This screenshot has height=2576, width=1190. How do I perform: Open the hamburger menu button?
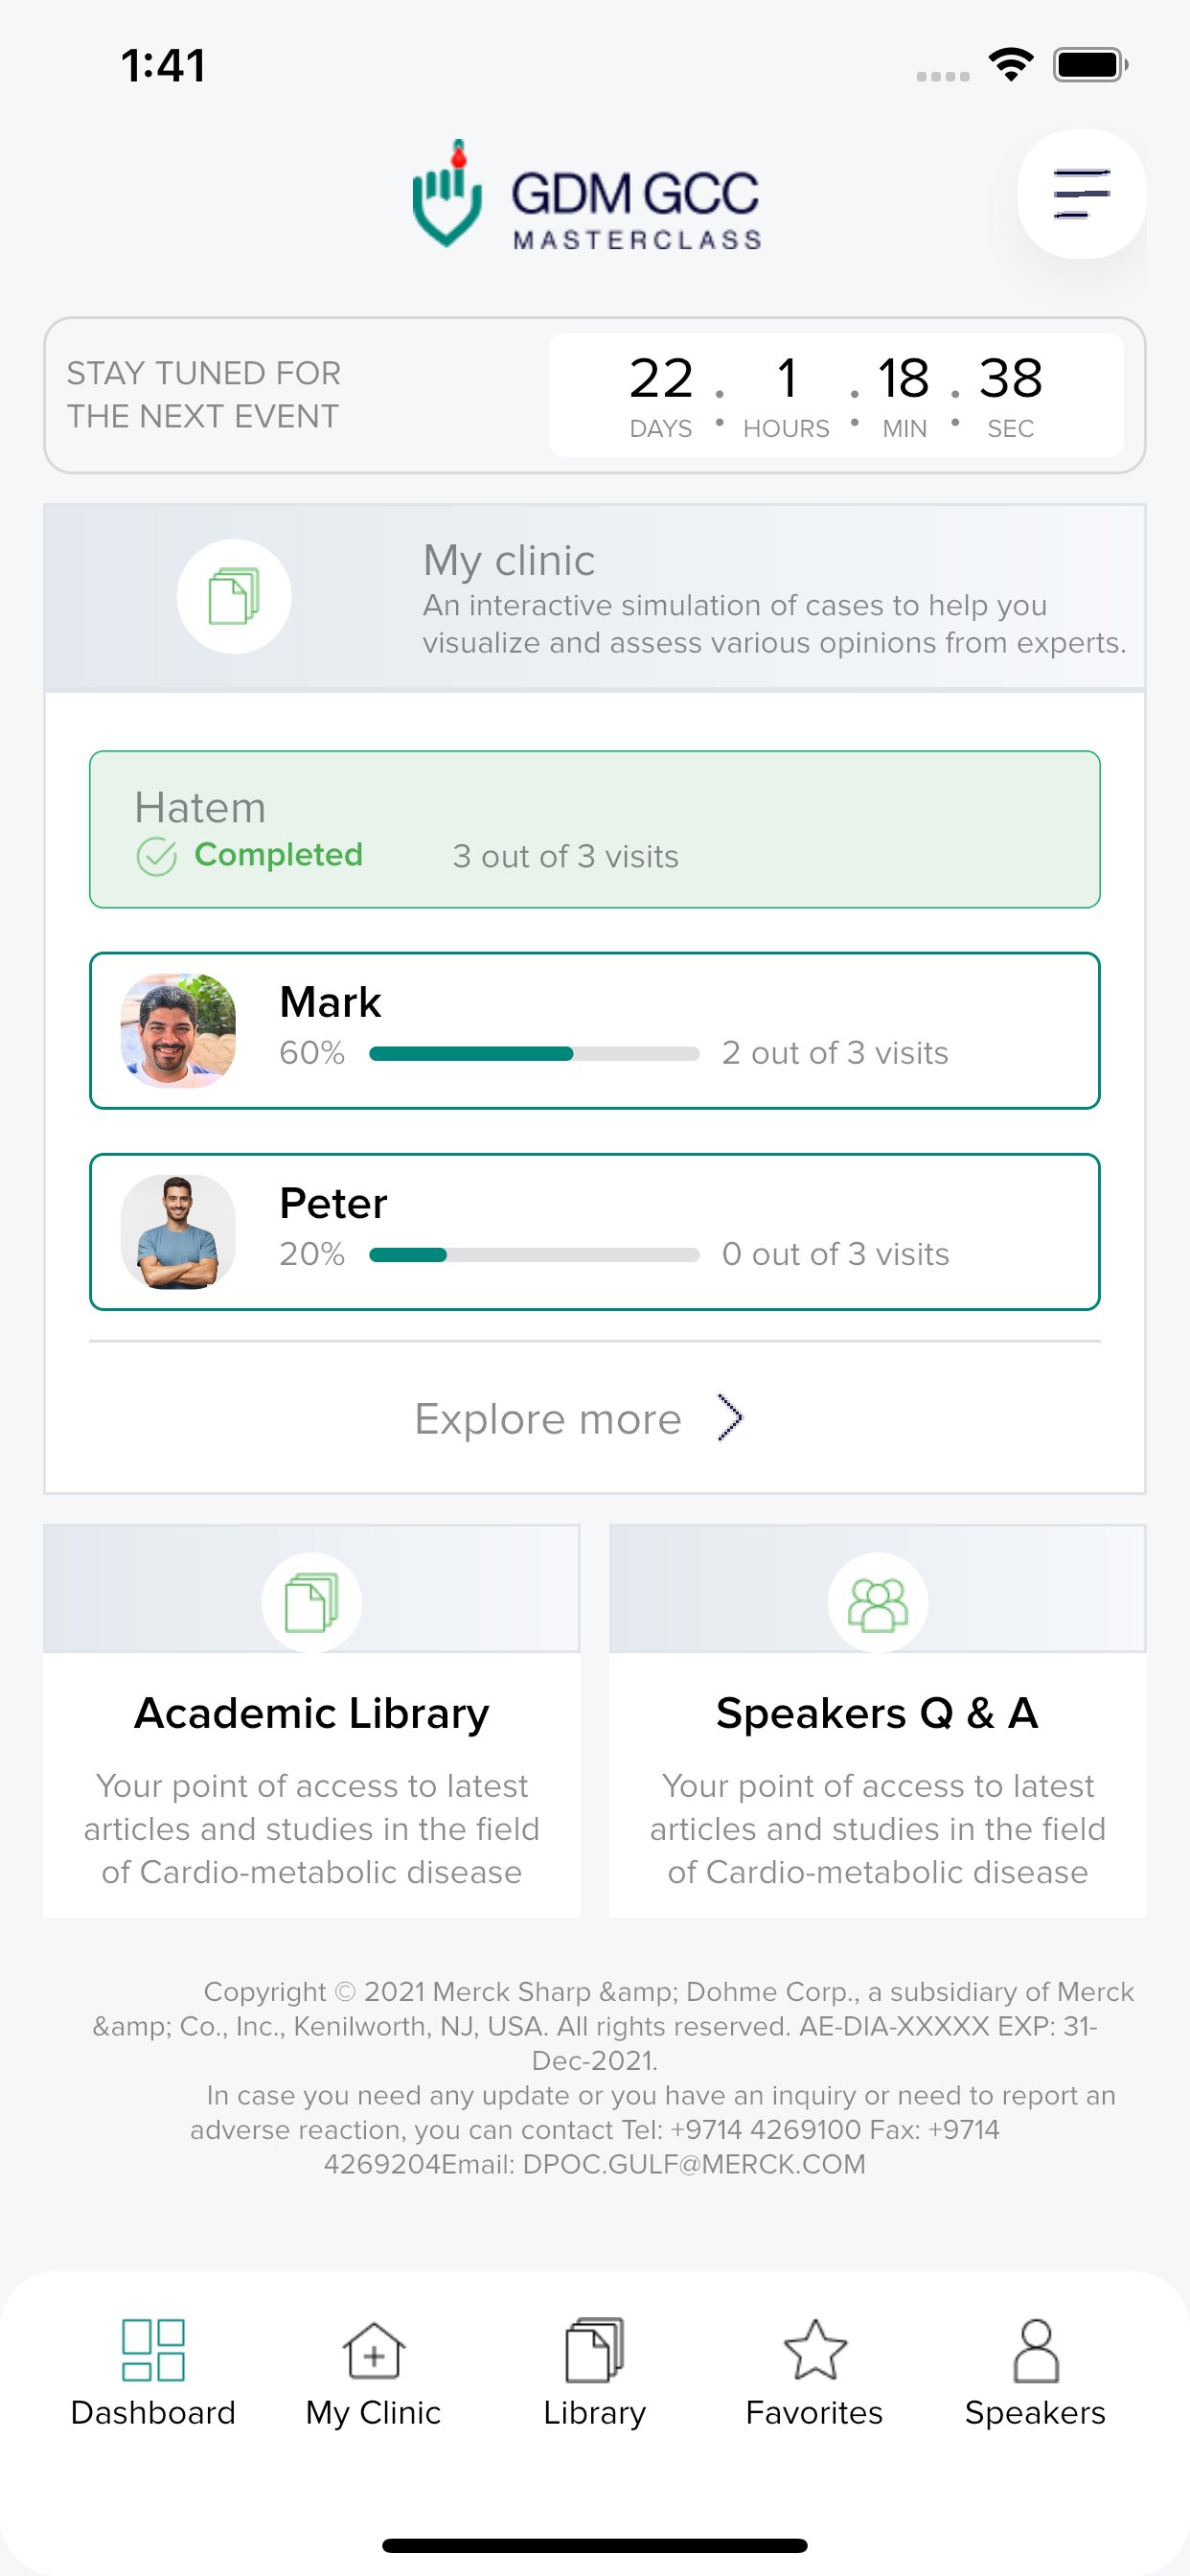click(1081, 194)
